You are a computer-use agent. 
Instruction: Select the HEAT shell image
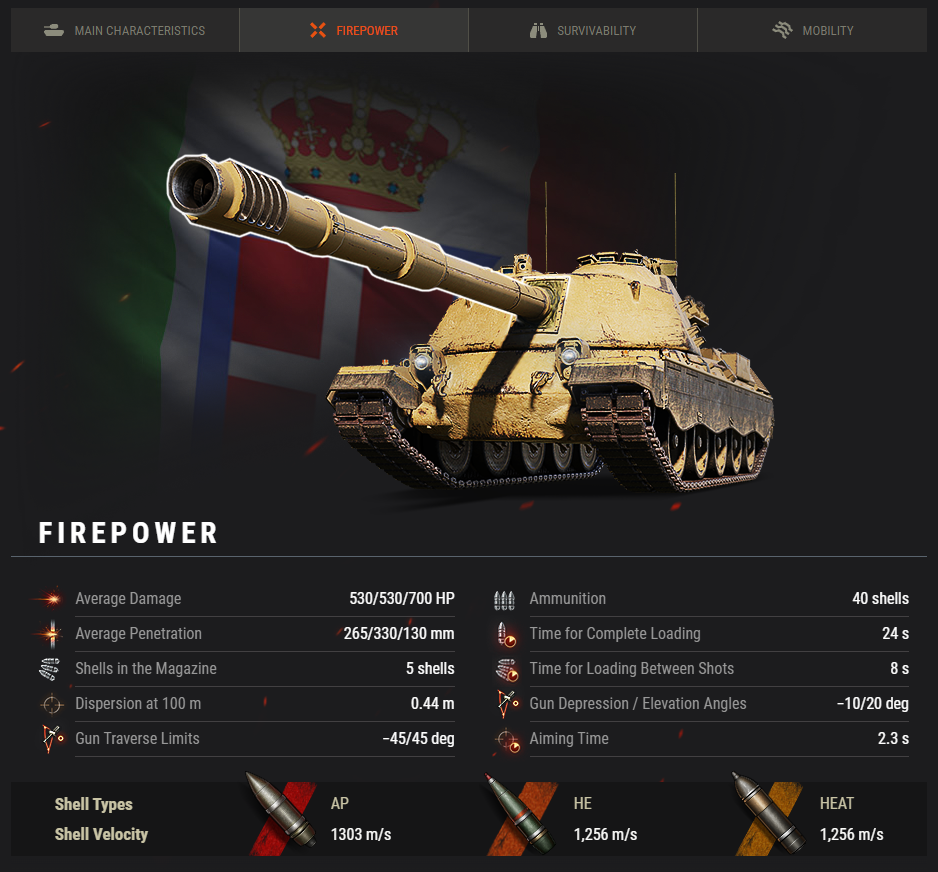point(768,813)
